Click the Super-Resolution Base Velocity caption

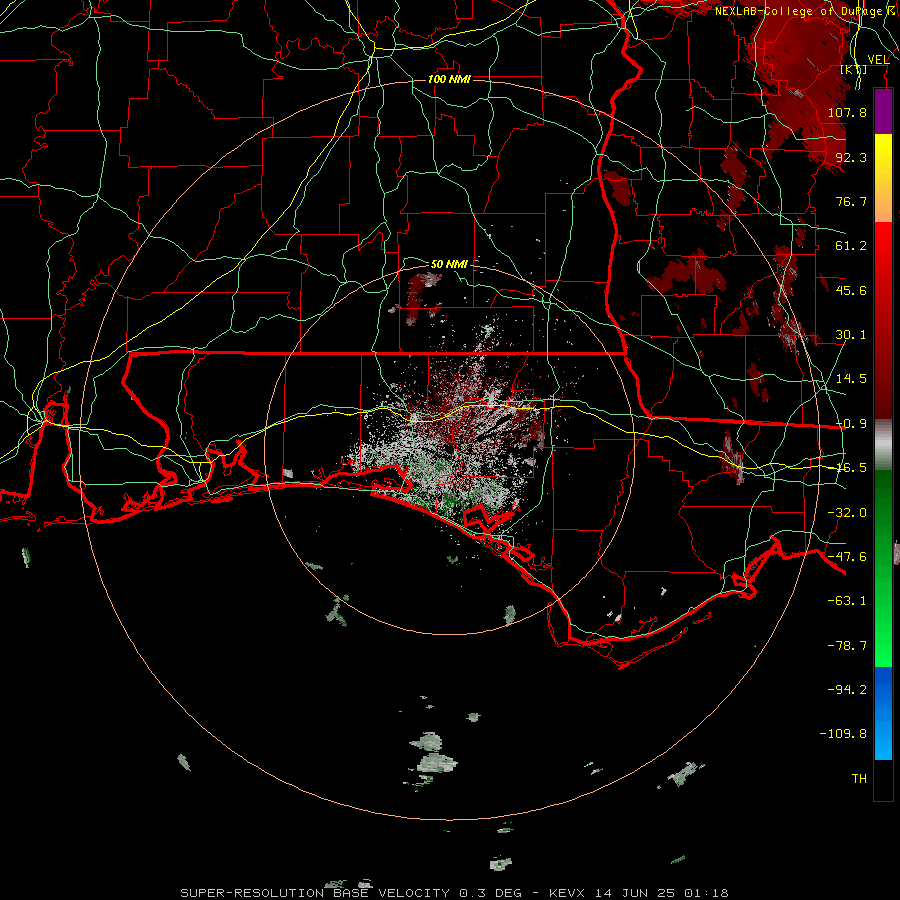click(x=454, y=893)
